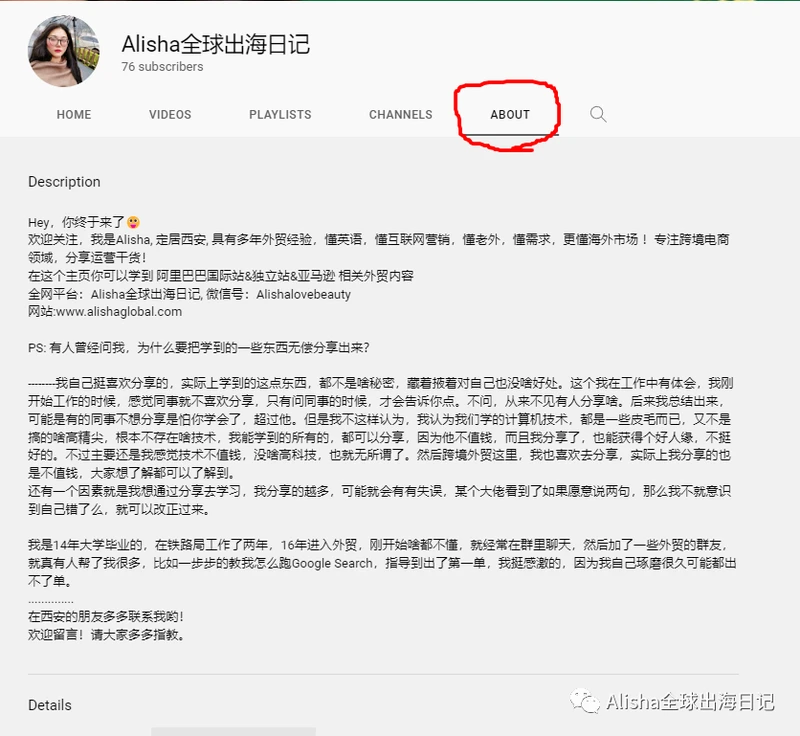Image resolution: width=800 pixels, height=736 pixels.
Task: Click the line 在西安的朋友多多联系我哟!
Action: (x=106, y=617)
